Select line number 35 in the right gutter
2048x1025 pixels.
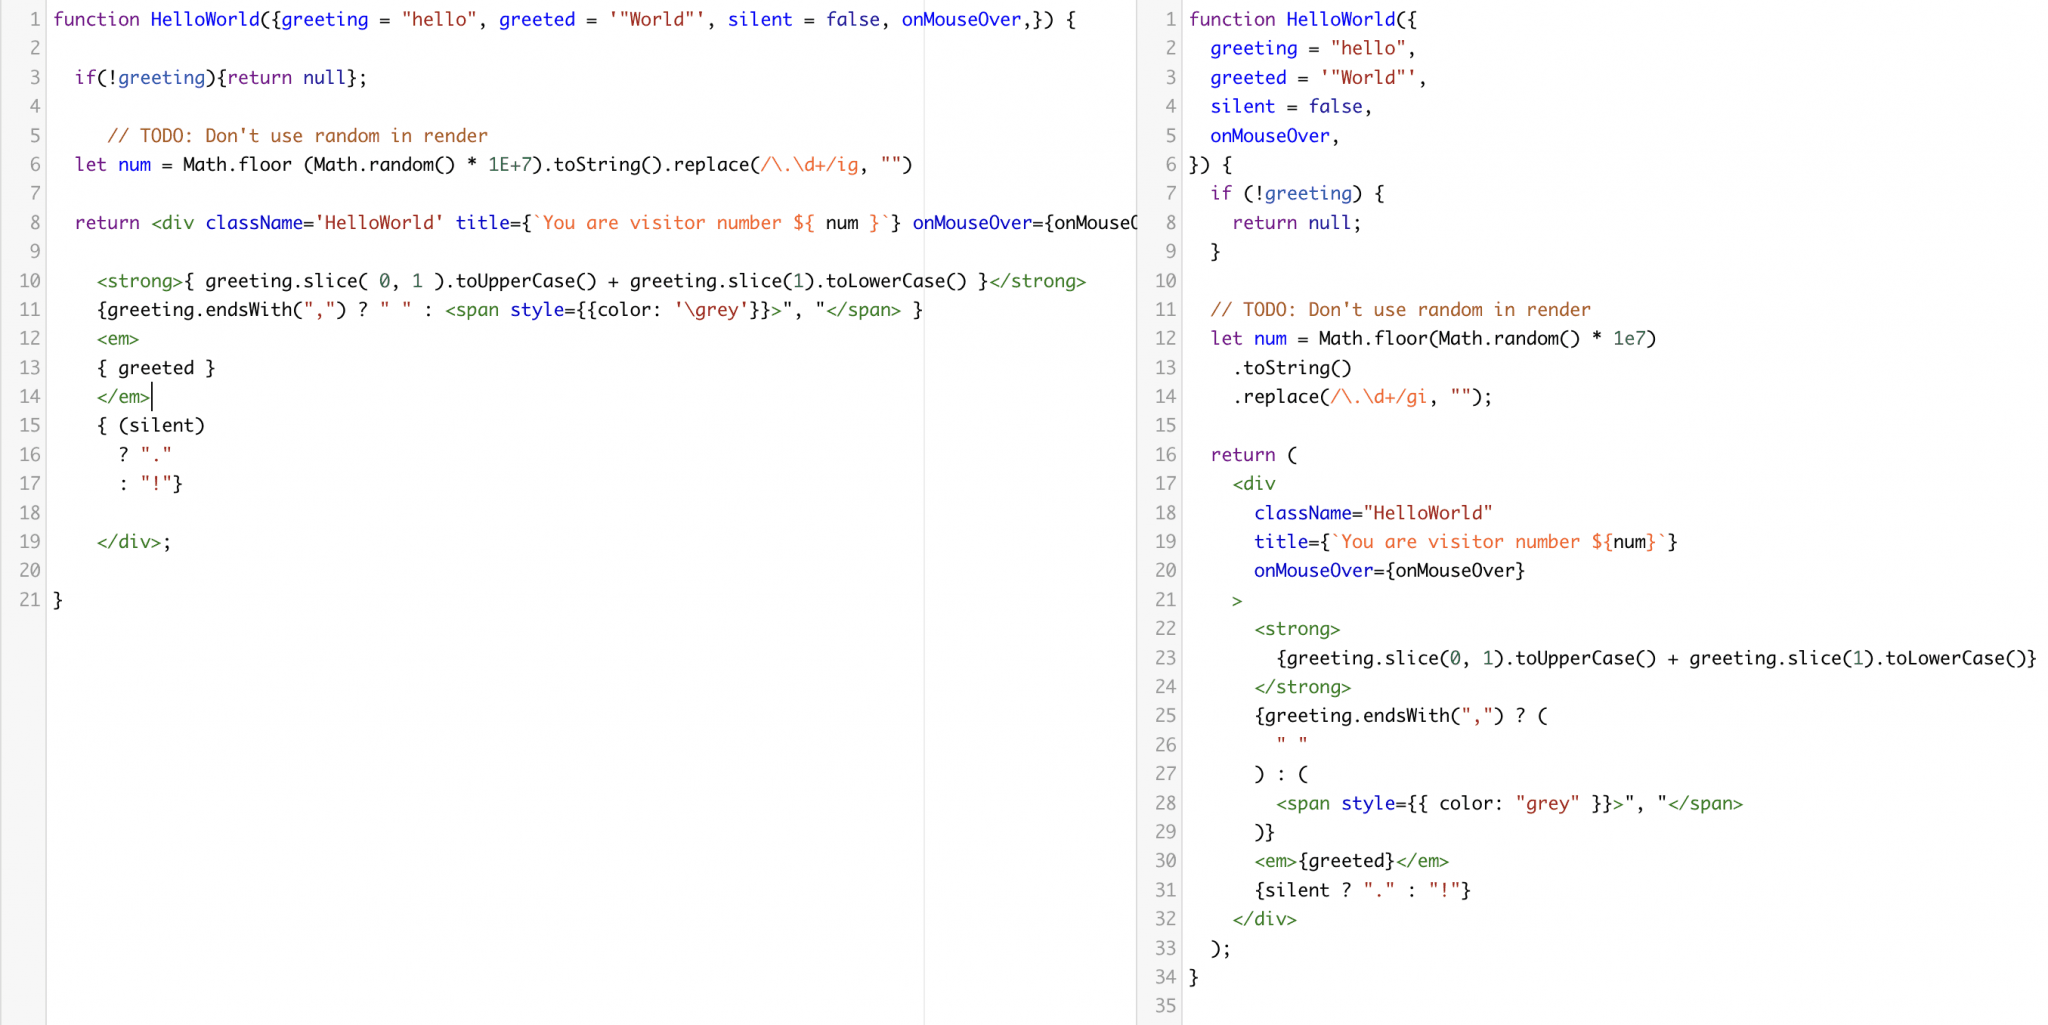[x=1165, y=1006]
